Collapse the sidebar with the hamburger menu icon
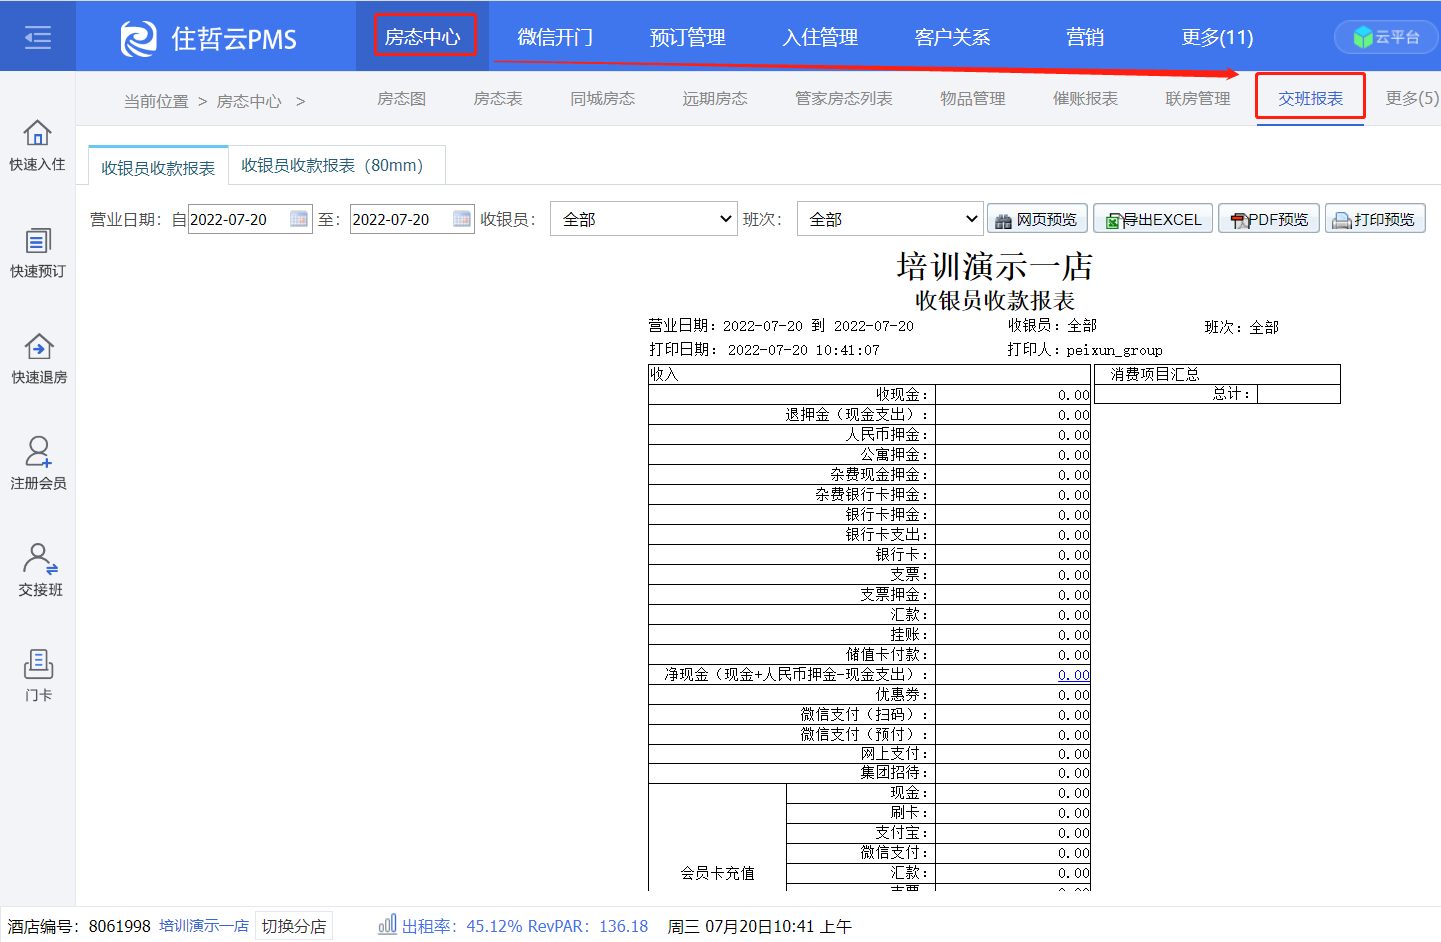This screenshot has height=942, width=1441. point(38,38)
